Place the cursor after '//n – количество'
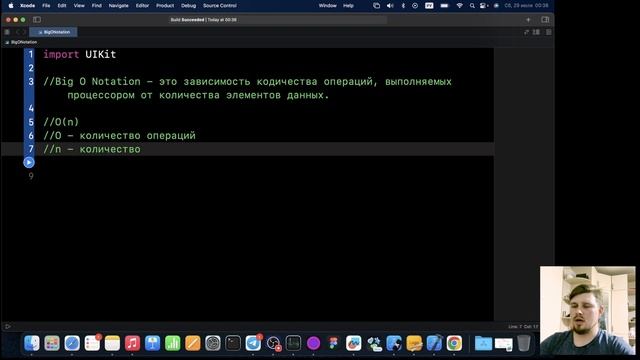 click(x=141, y=149)
